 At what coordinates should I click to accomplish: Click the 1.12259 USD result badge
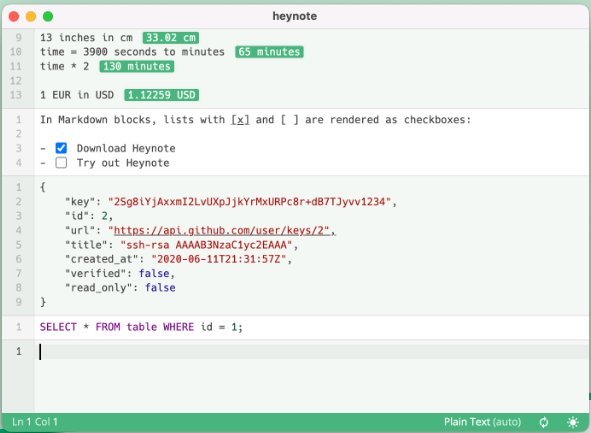(161, 95)
